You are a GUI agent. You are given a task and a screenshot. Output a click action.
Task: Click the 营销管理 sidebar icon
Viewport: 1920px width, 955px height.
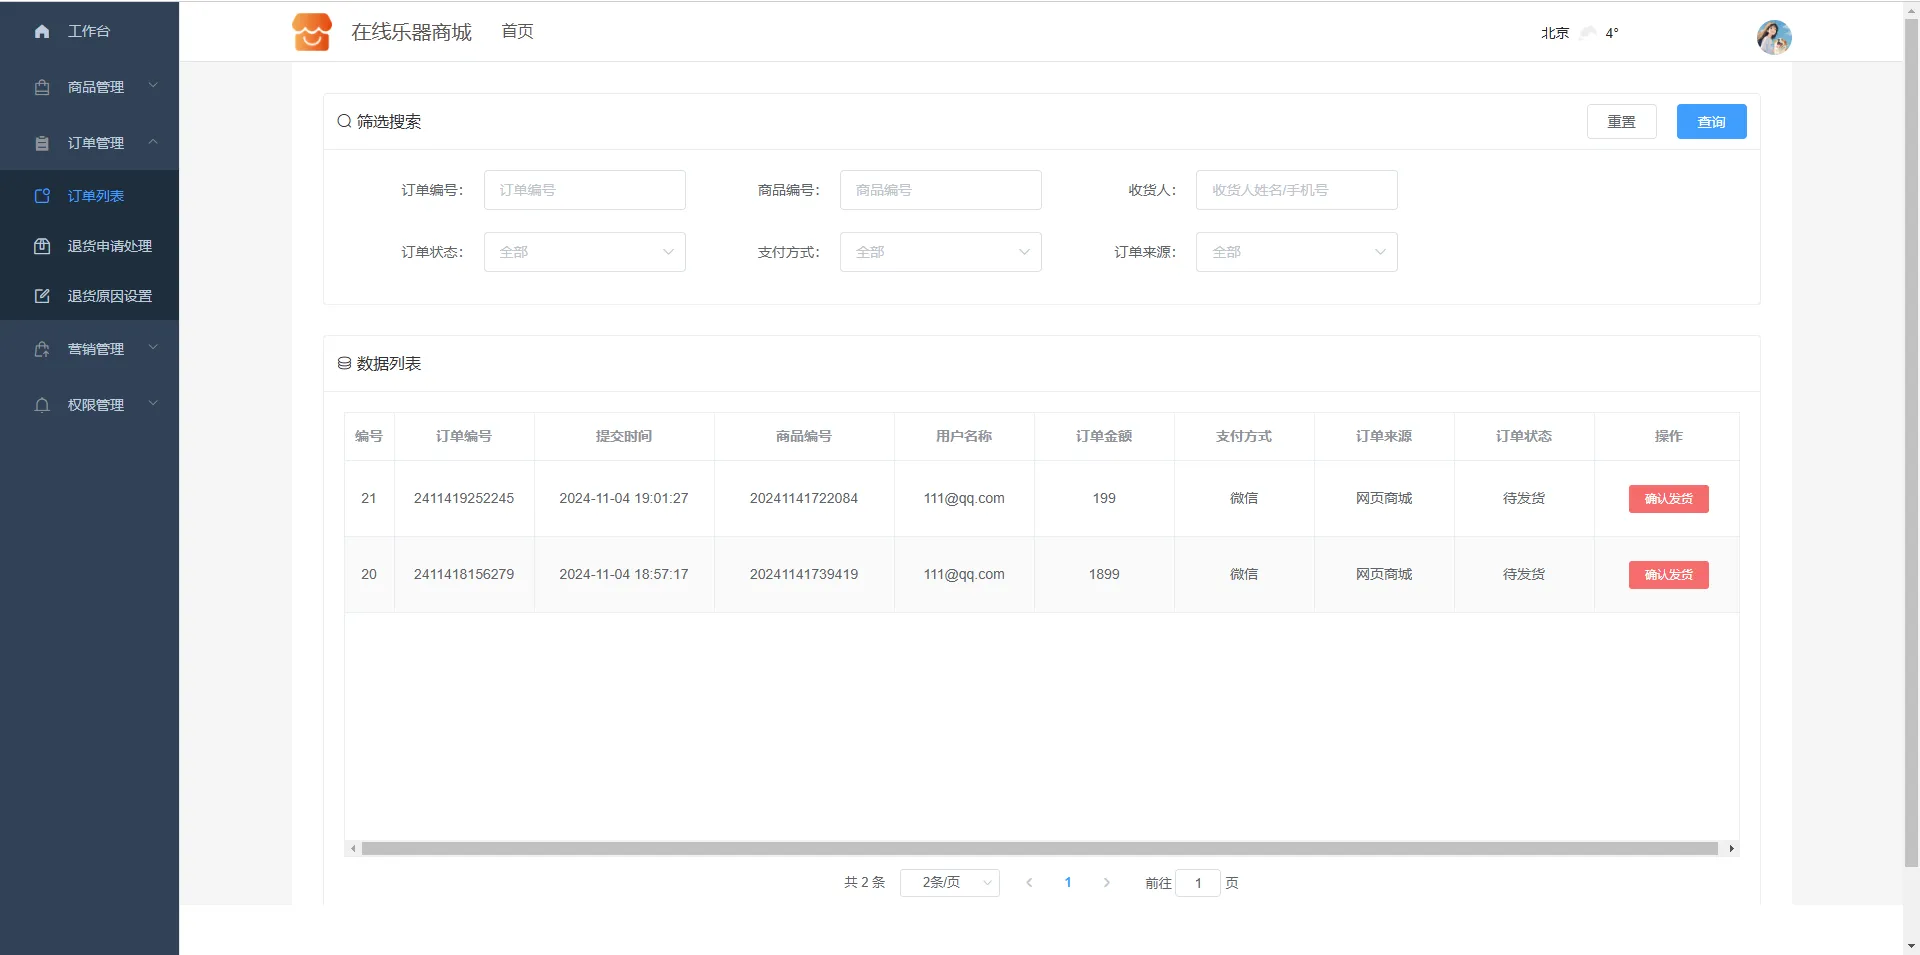pos(42,349)
